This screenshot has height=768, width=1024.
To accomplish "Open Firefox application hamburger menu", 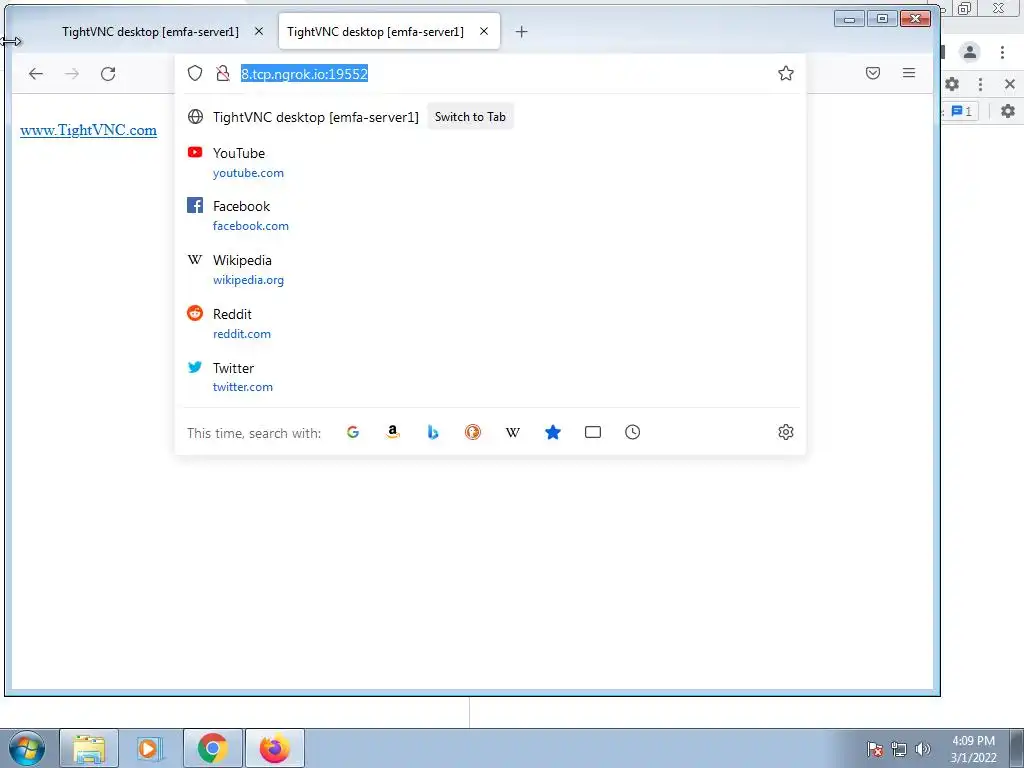I will (908, 73).
